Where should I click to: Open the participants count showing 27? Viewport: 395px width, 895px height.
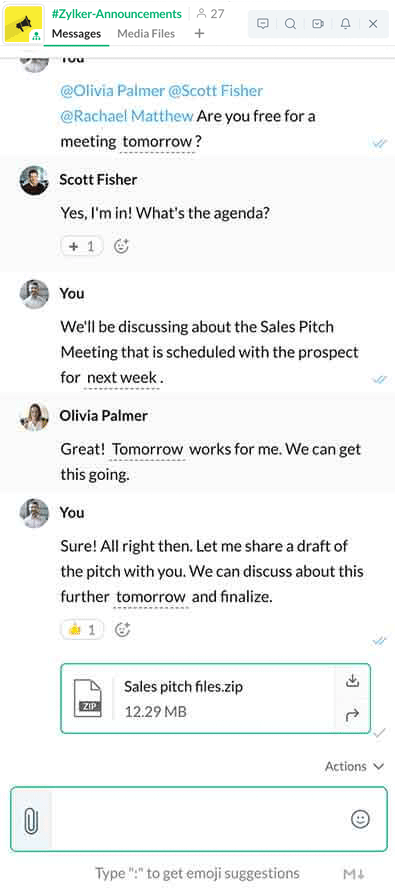[x=210, y=14]
